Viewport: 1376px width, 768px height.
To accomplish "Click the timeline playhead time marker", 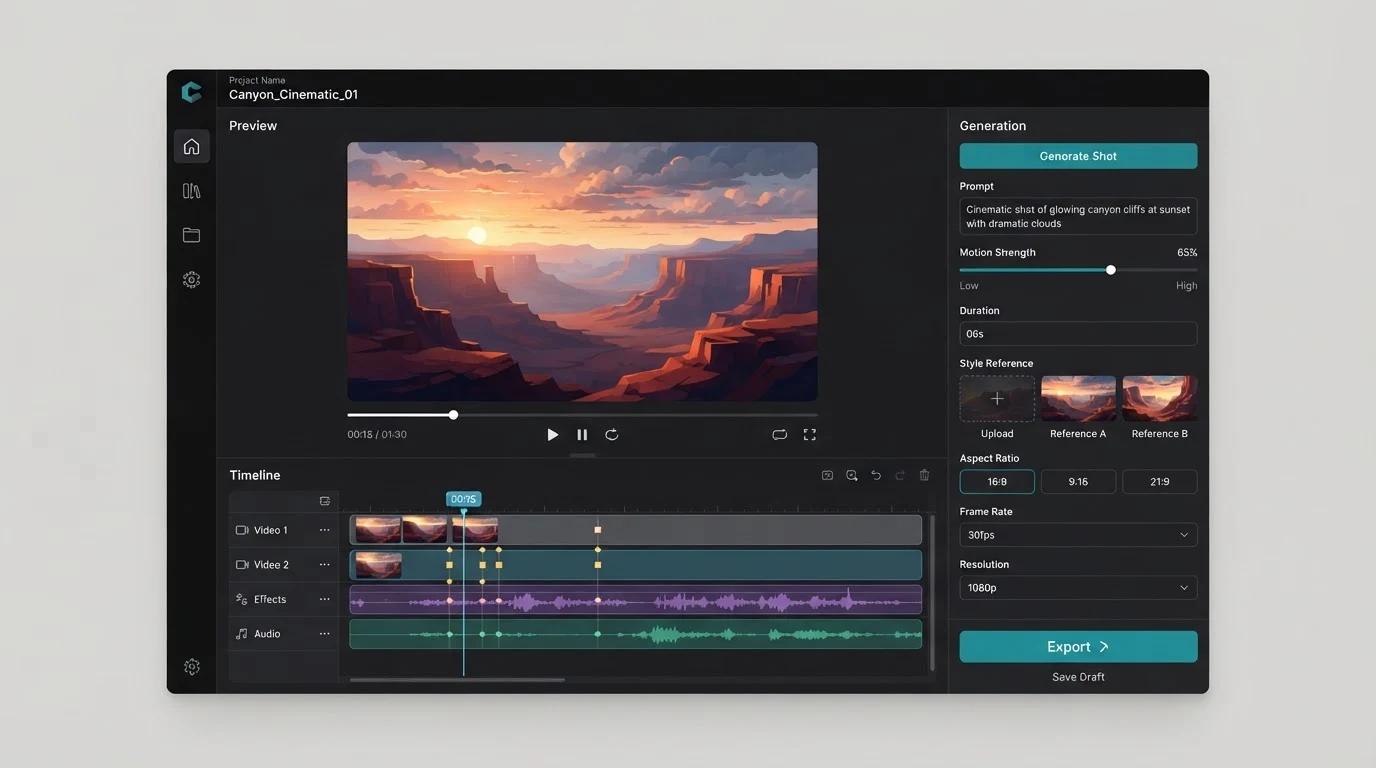I will point(463,499).
